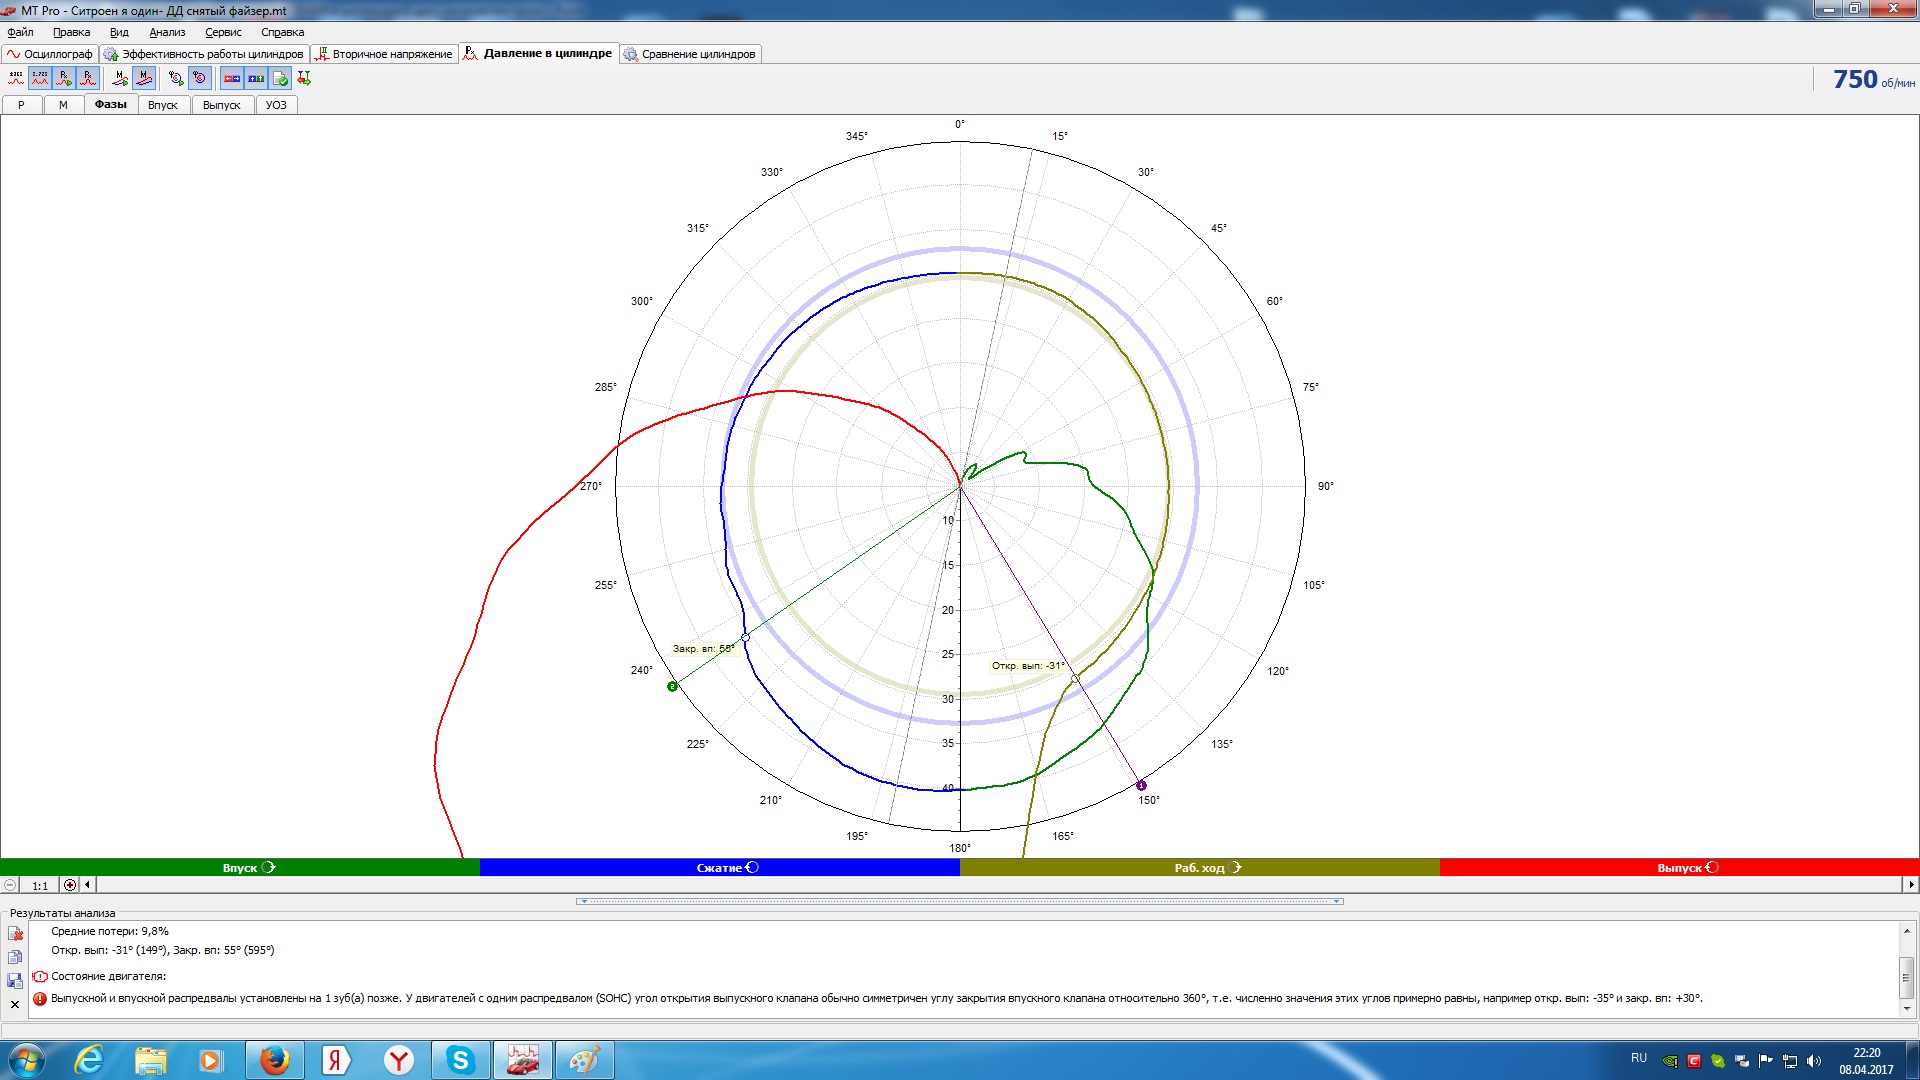This screenshot has width=1920, height=1080.
Task: Click the red-green swap arrows toolbar icon
Action: (304, 78)
